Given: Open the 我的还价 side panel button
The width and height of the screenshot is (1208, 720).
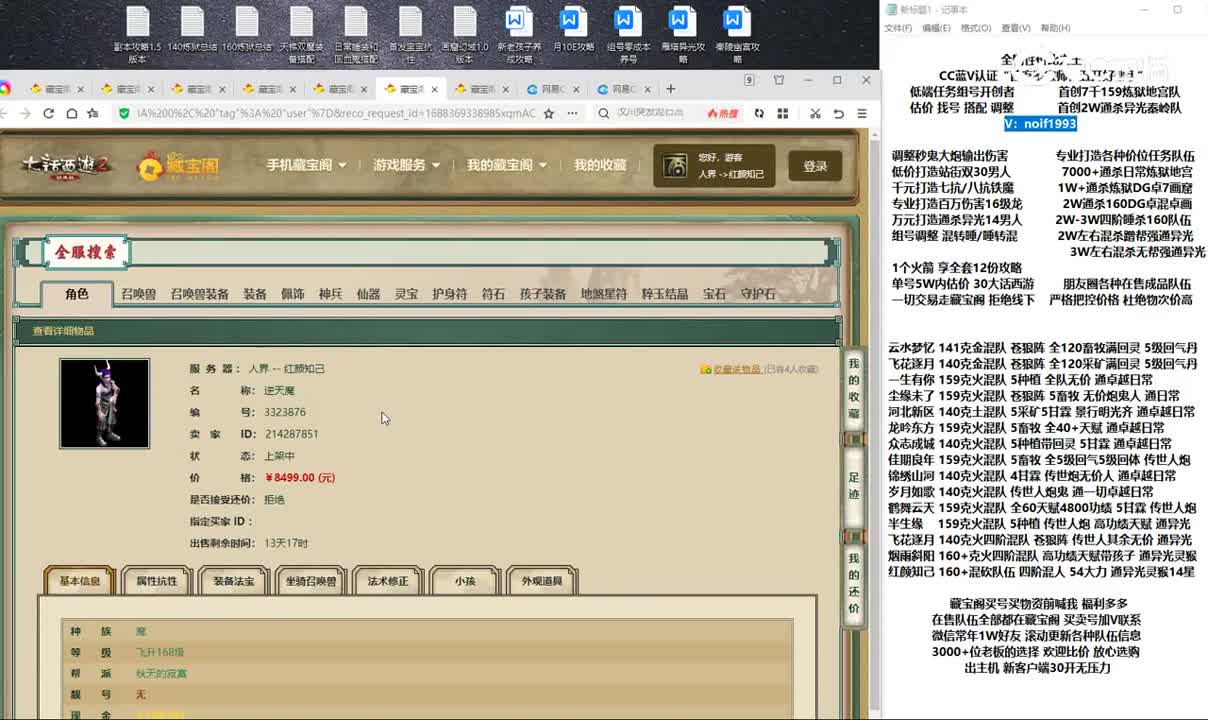Looking at the screenshot, I should coord(854,583).
